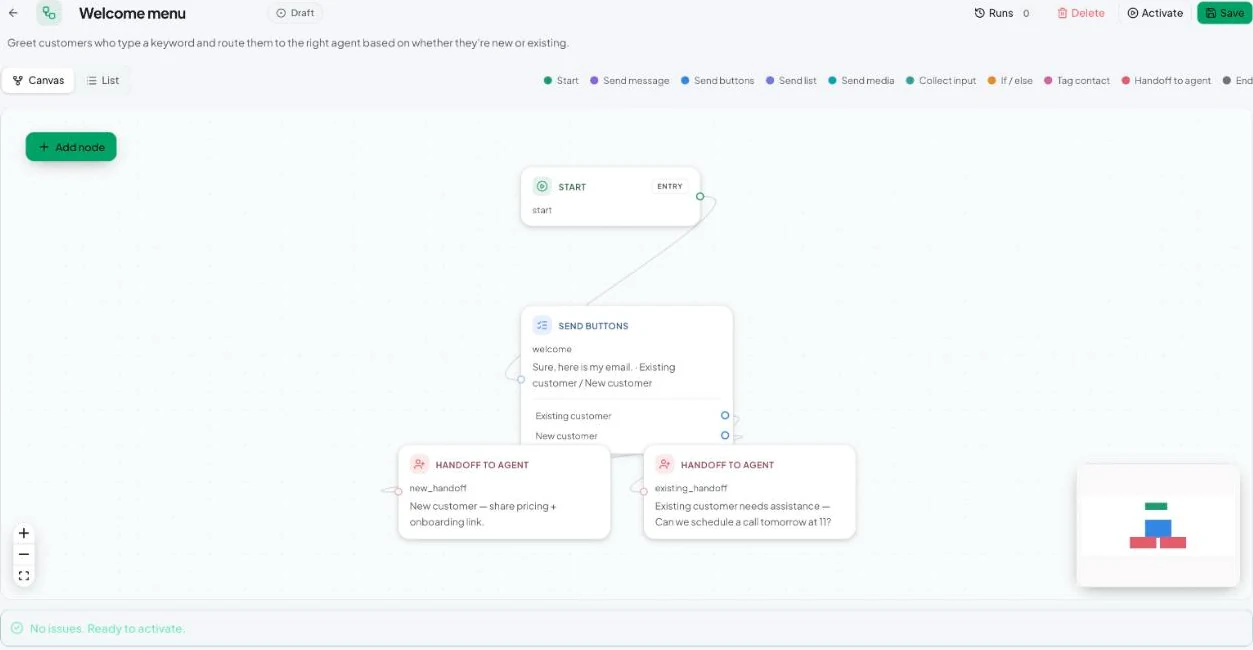1253x650 pixels.
Task: Select the existing_handoff node text
Action: [742, 514]
